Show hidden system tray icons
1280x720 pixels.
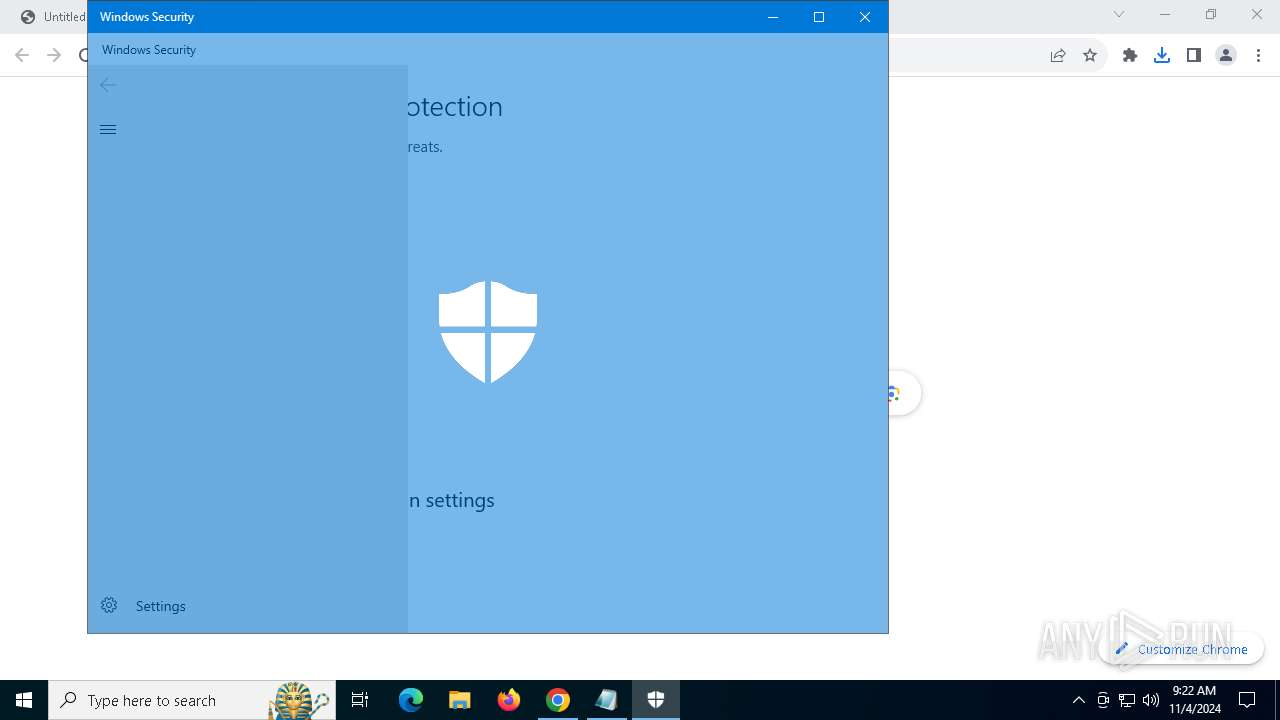1078,700
